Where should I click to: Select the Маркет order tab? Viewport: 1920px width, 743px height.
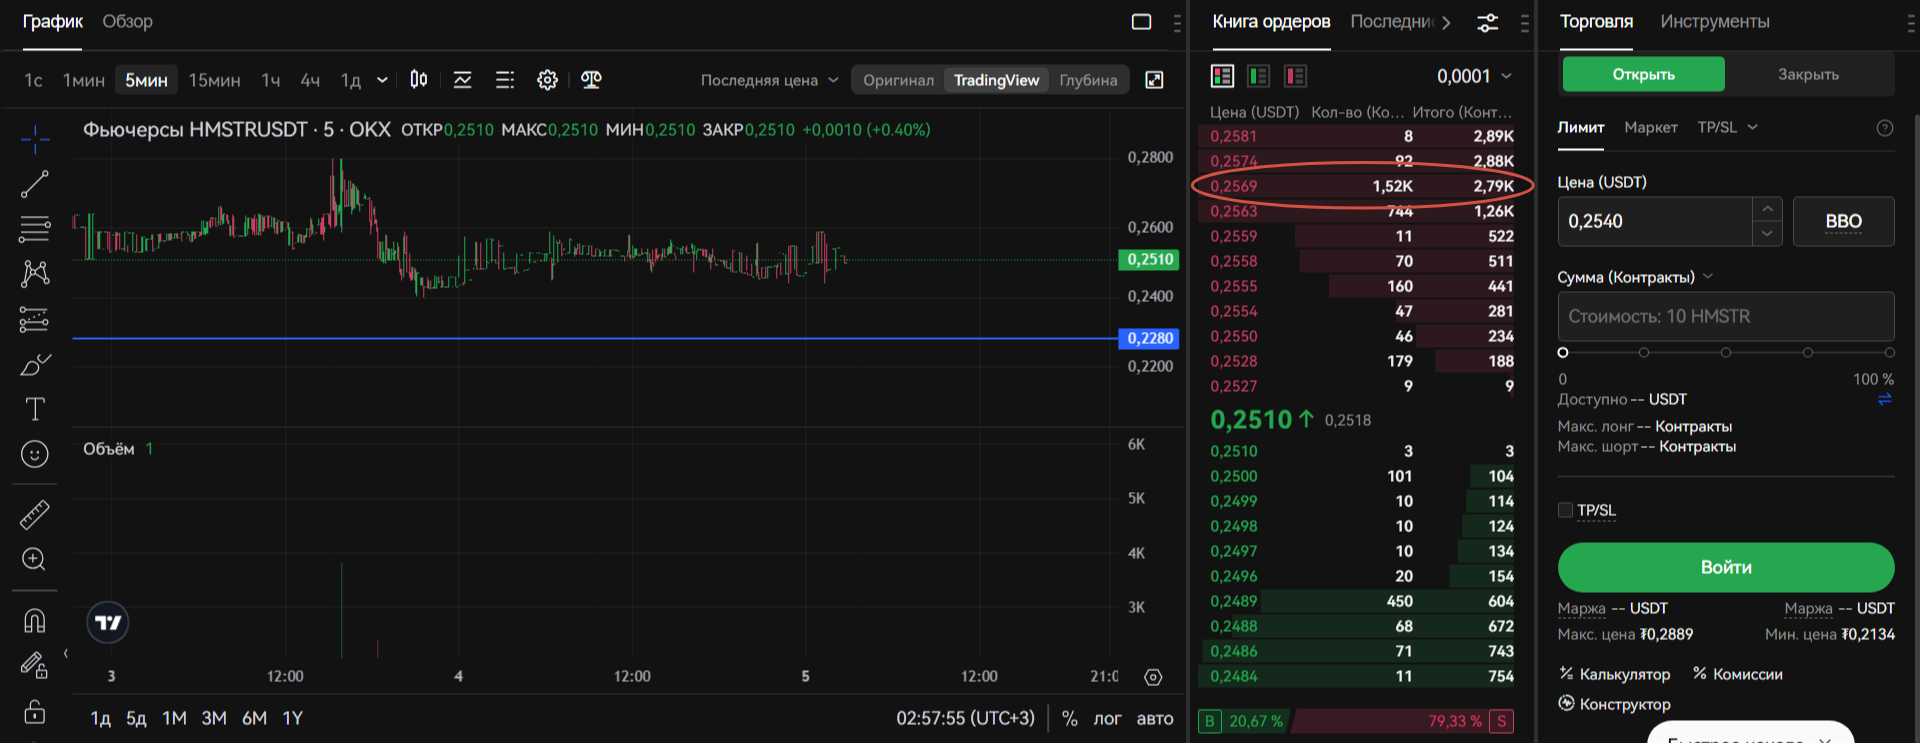[1651, 127]
